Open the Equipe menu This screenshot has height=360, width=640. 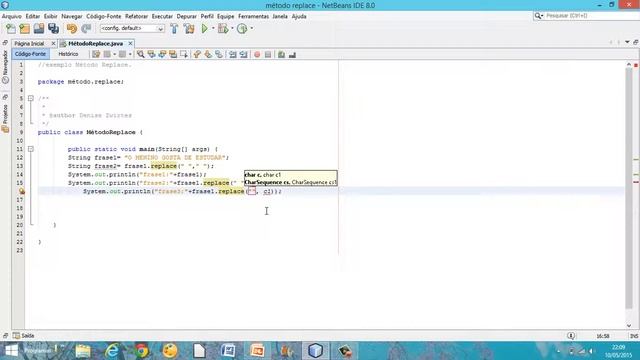(225, 16)
